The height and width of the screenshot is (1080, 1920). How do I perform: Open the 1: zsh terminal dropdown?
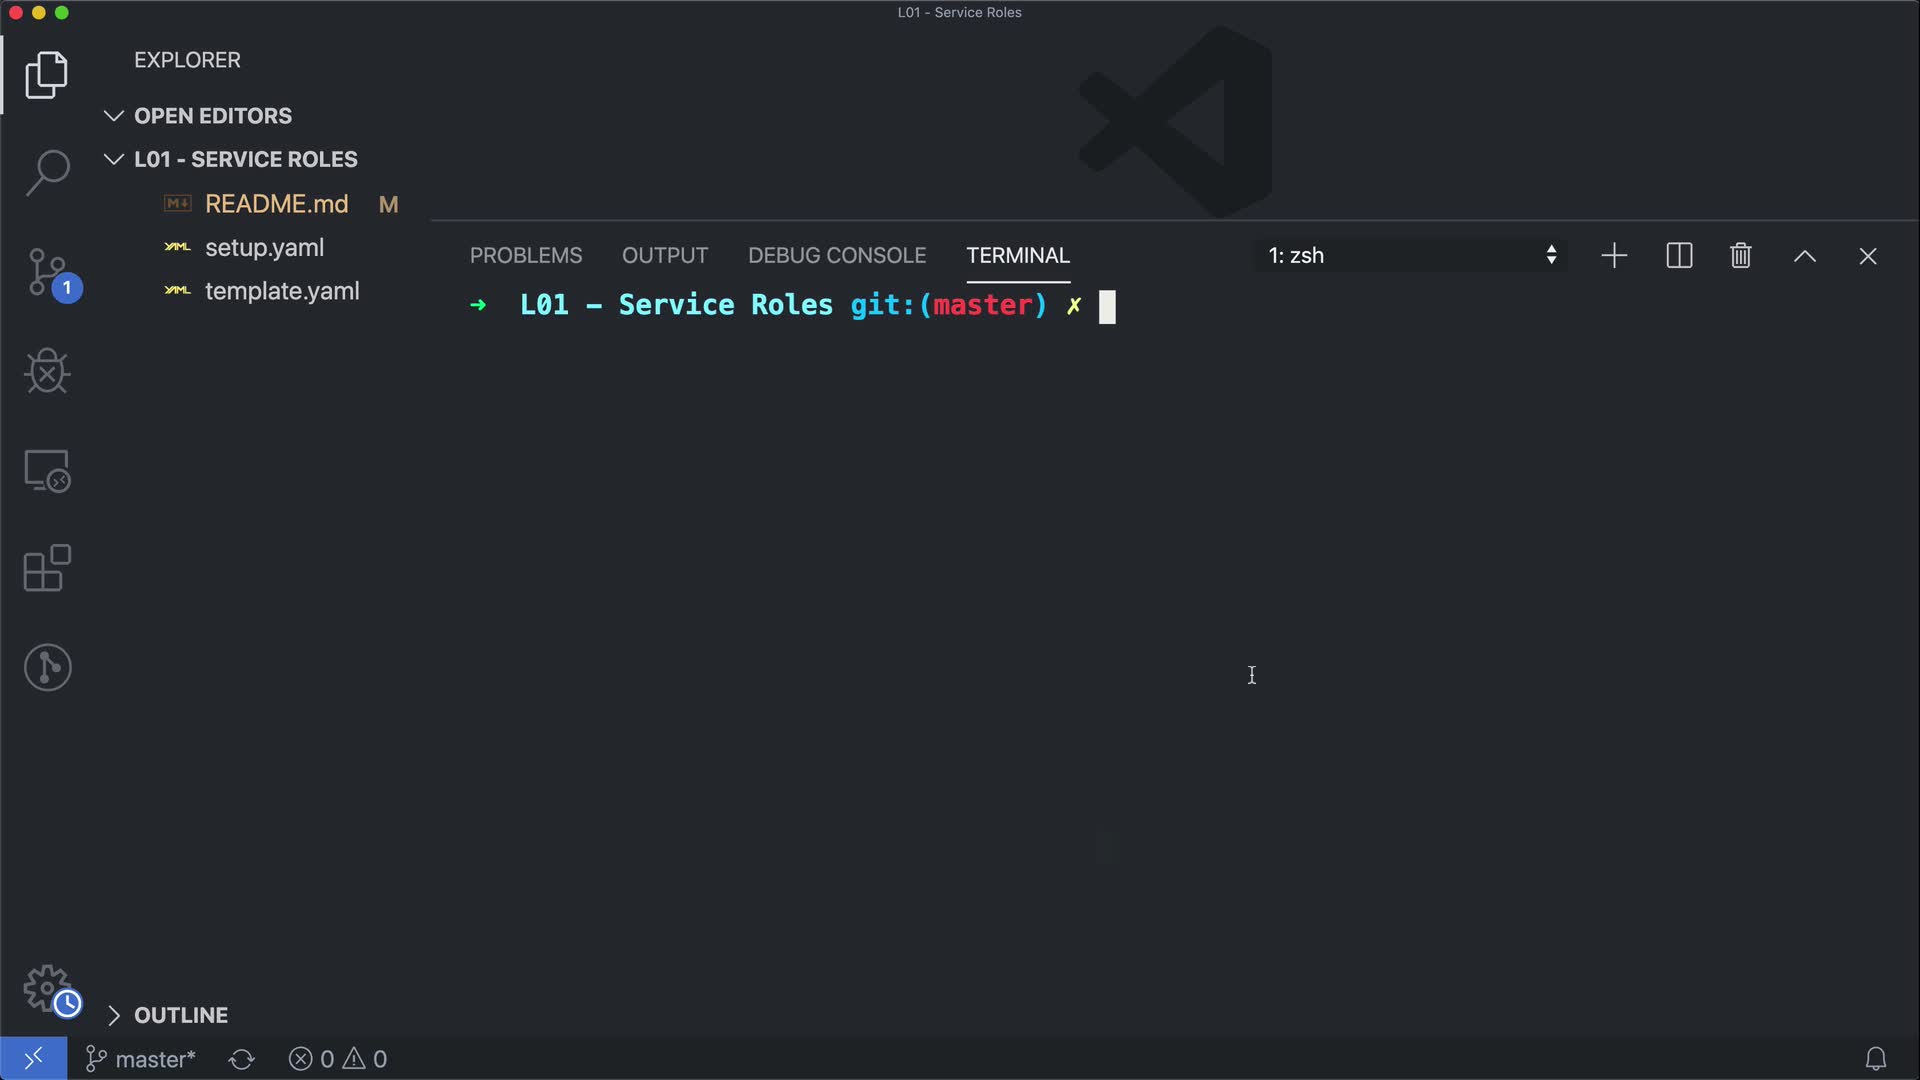coord(1411,256)
